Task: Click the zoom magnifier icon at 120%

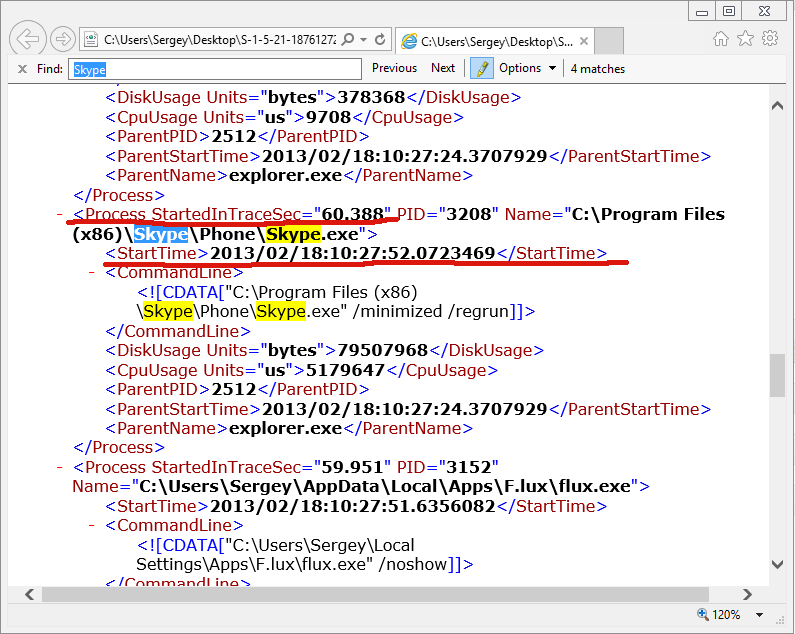Action: 702,614
